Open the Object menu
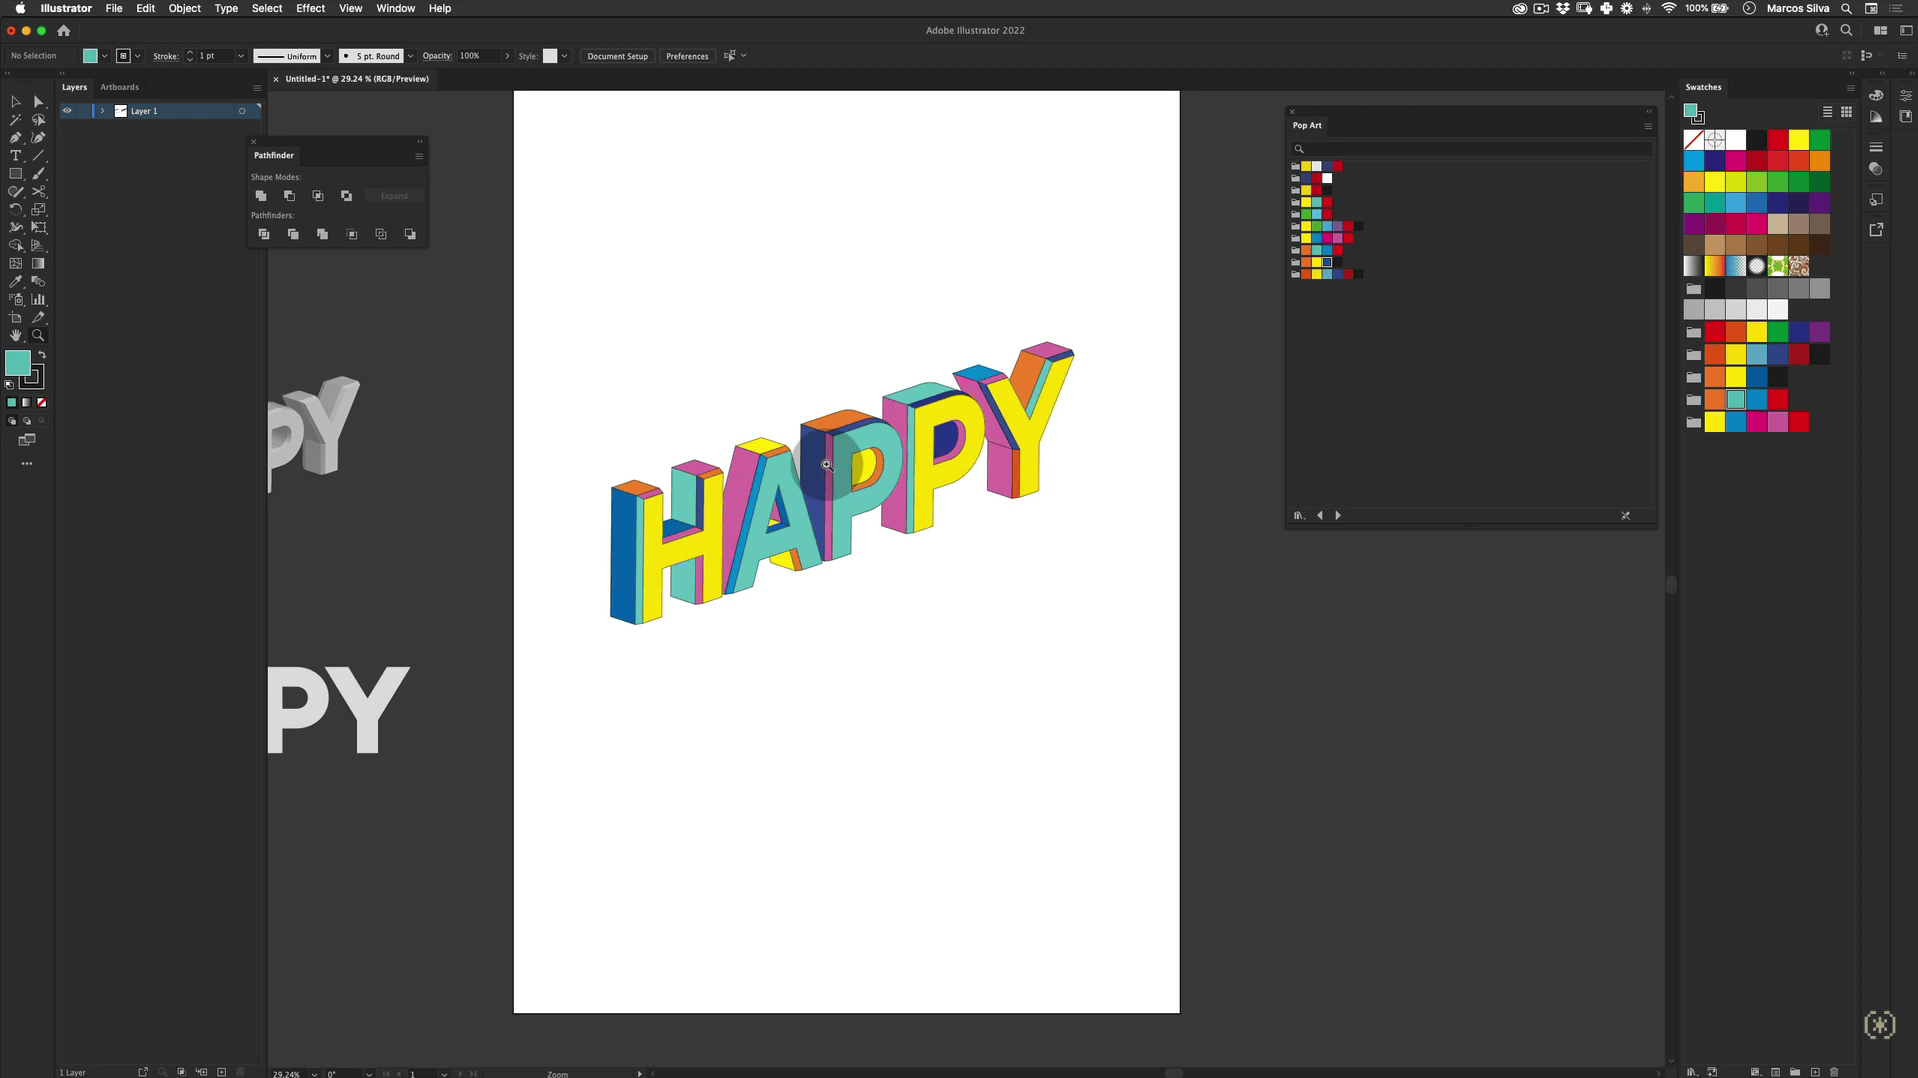This screenshot has width=1918, height=1078. tap(184, 8)
